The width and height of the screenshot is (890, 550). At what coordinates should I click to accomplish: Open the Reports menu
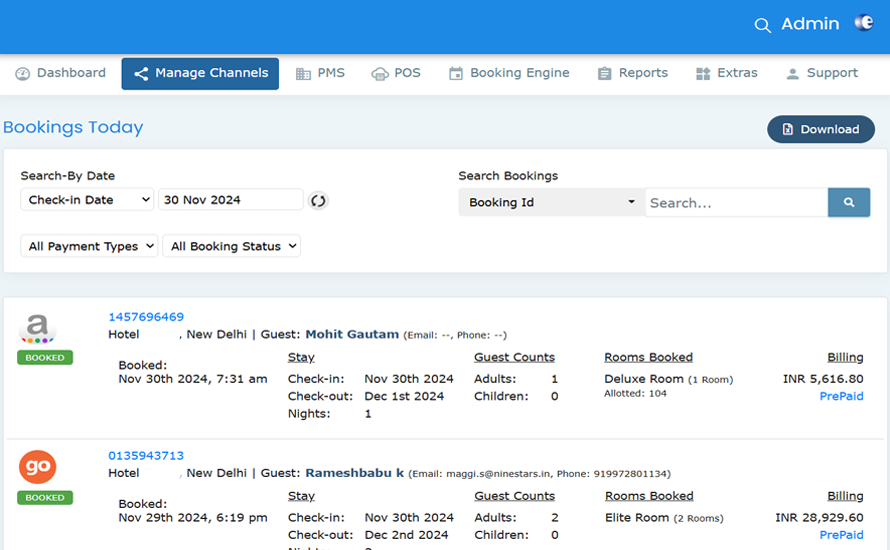click(632, 73)
